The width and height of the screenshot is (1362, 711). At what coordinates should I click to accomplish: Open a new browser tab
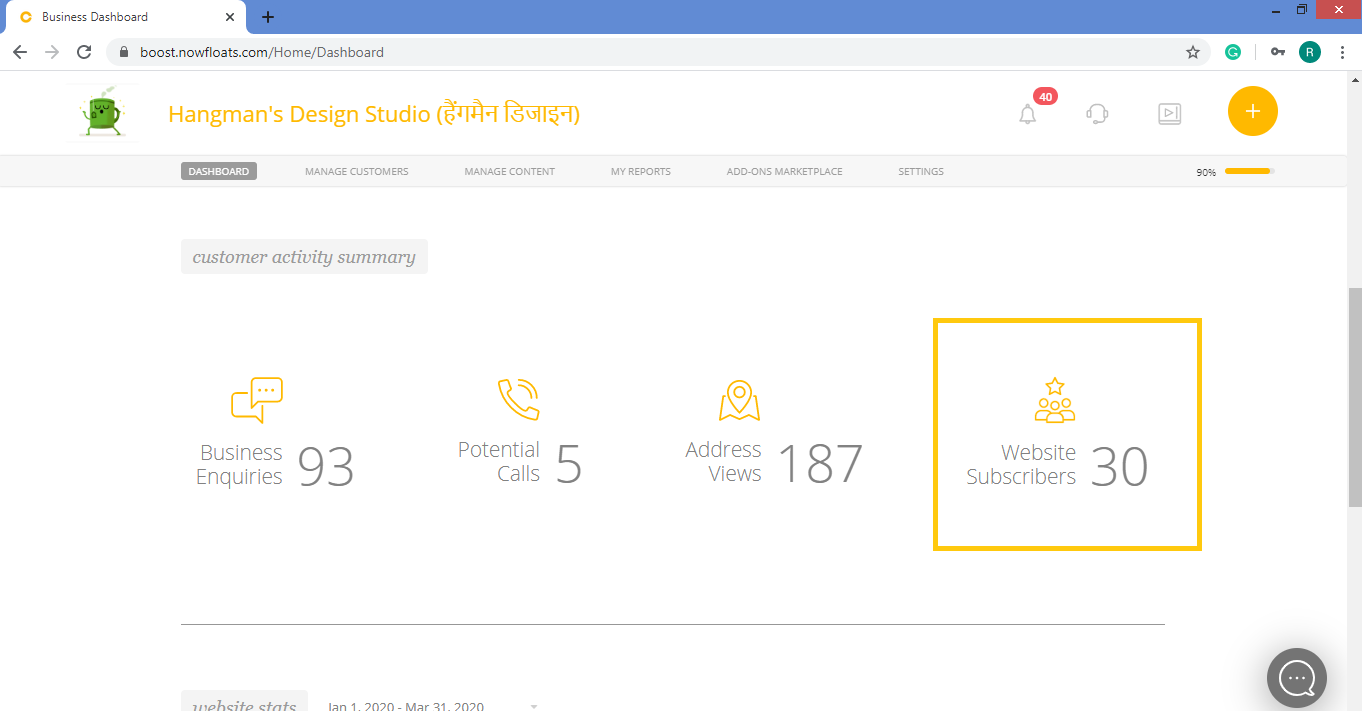(268, 17)
